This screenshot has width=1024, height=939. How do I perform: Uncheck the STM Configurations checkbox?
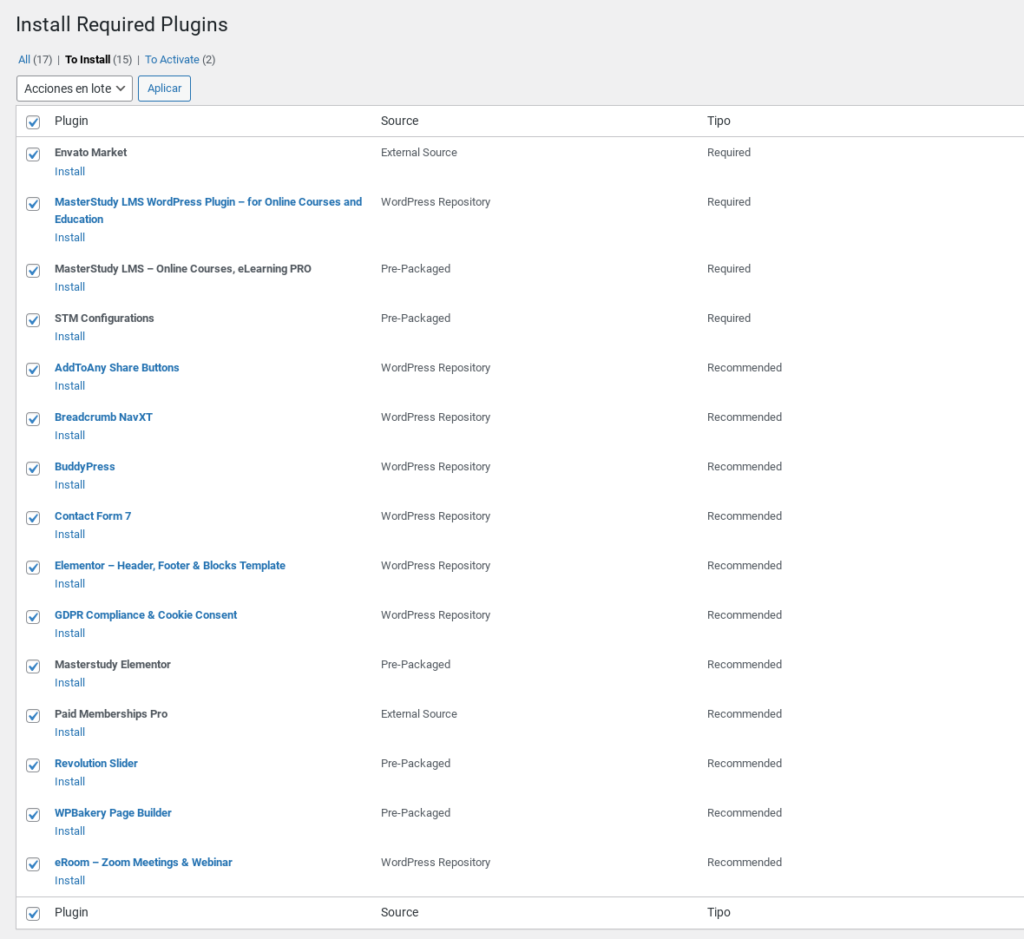tap(33, 320)
